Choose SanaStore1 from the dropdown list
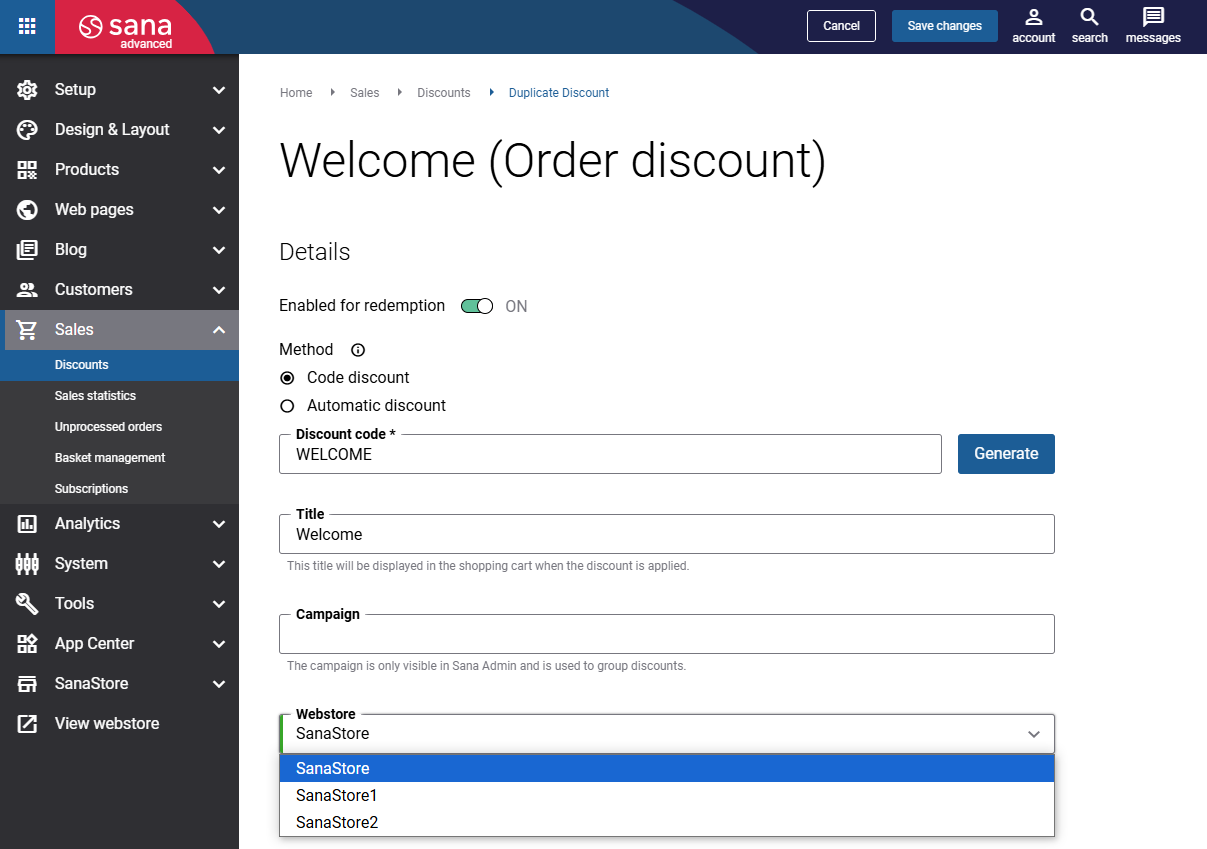The width and height of the screenshot is (1207, 849). coord(667,796)
